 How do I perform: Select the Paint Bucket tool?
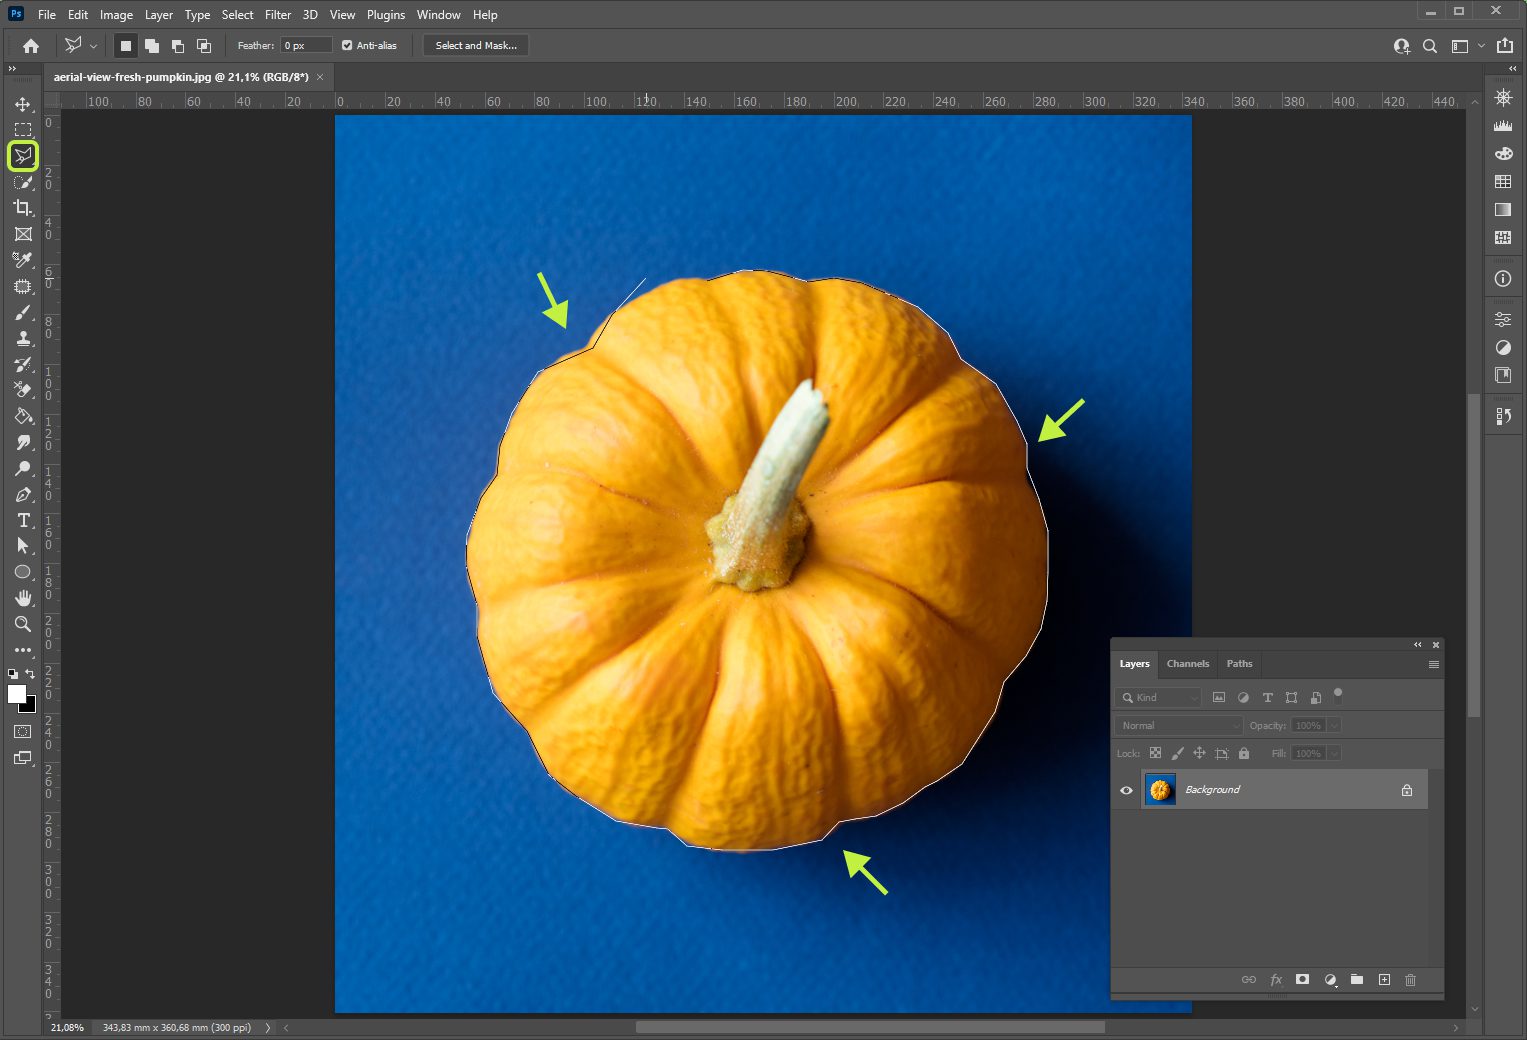[22, 416]
